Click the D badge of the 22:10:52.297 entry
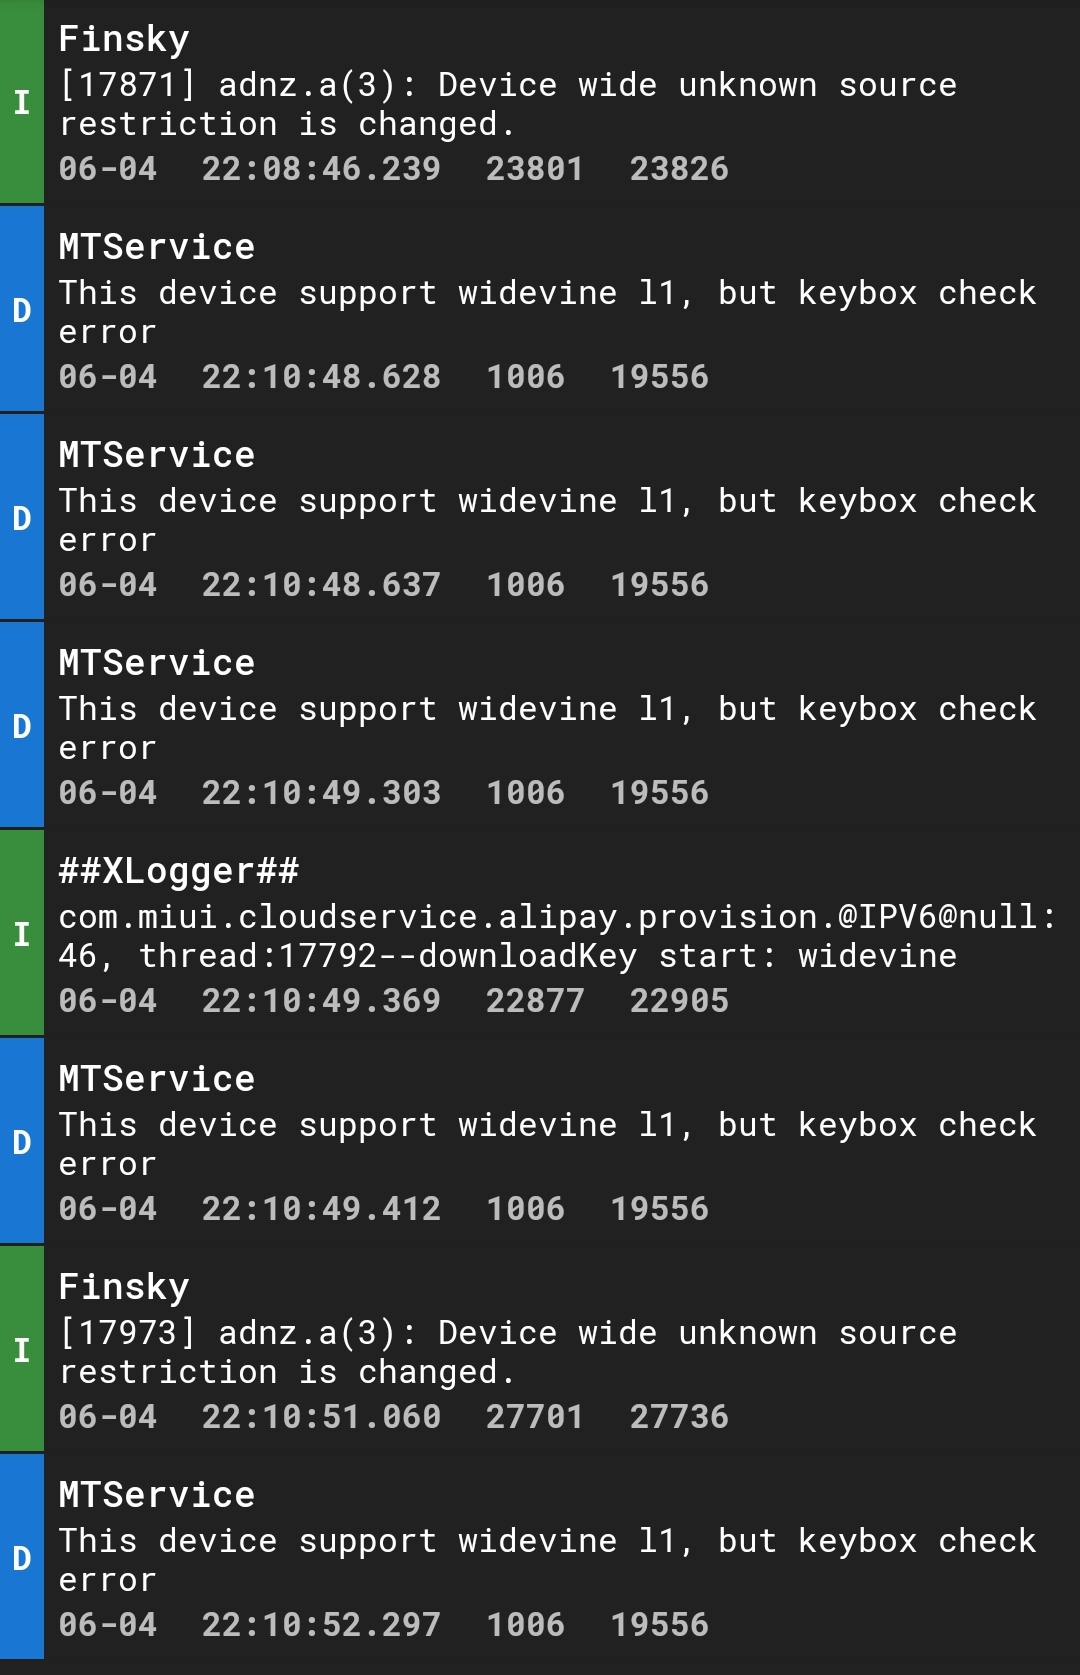 [22, 1557]
